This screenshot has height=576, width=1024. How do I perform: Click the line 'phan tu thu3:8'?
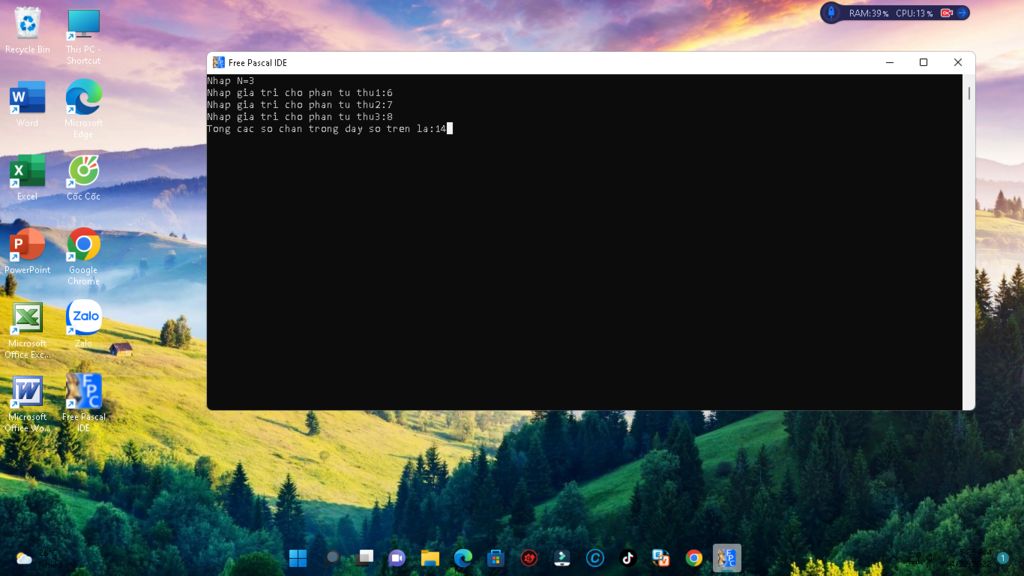(300, 116)
